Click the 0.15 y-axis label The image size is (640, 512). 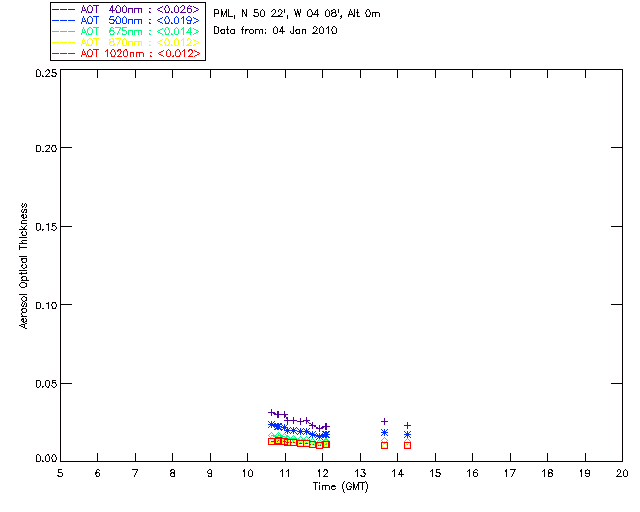[46, 227]
